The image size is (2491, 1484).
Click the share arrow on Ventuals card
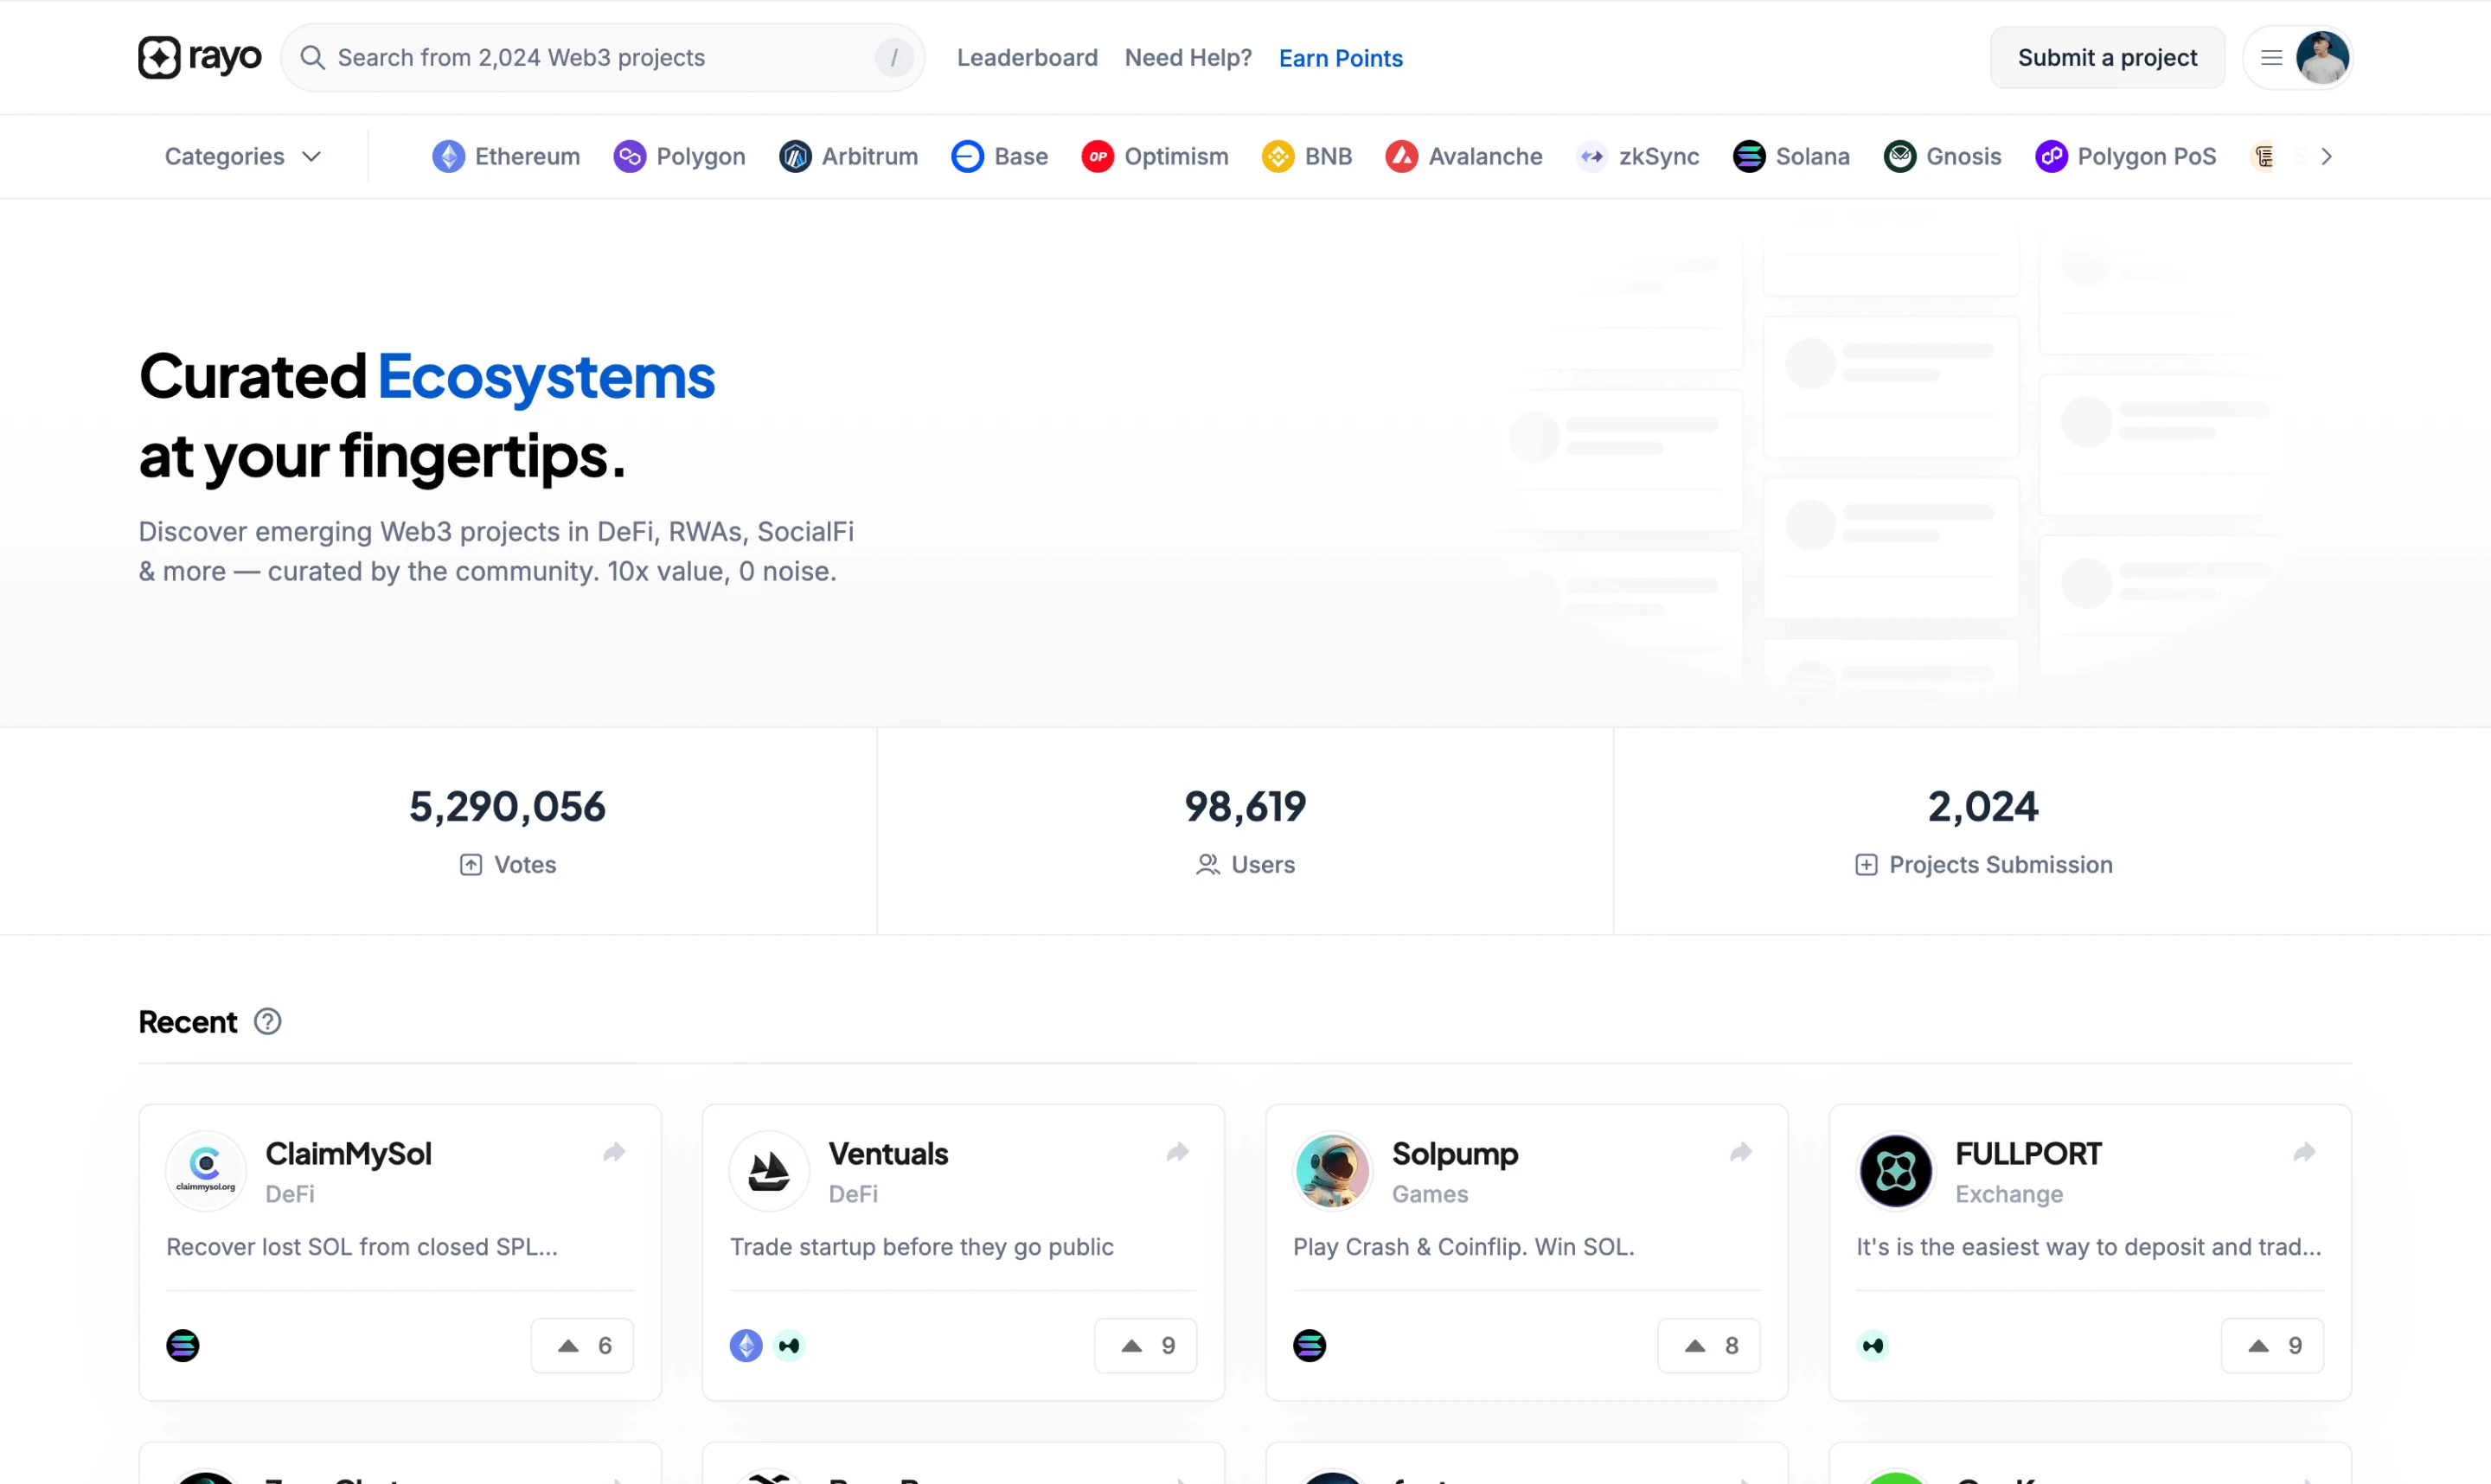pos(1177,1153)
